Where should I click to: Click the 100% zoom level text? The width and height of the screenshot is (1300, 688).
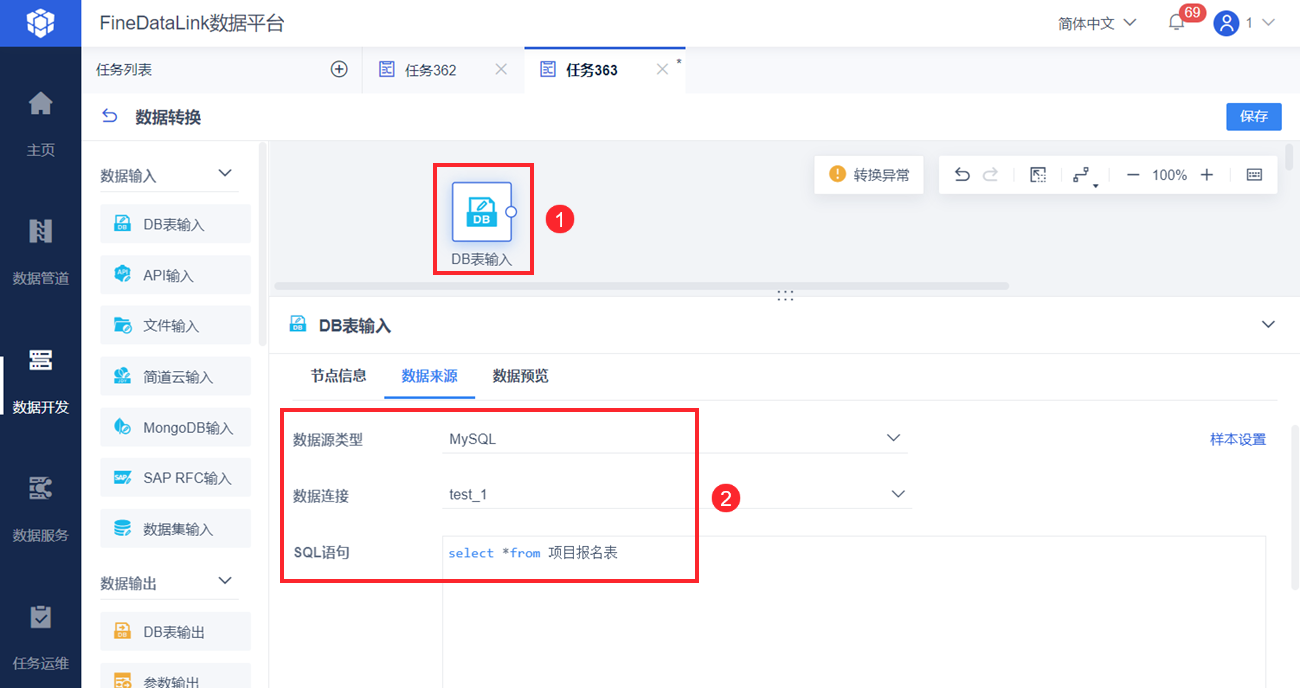[1169, 175]
